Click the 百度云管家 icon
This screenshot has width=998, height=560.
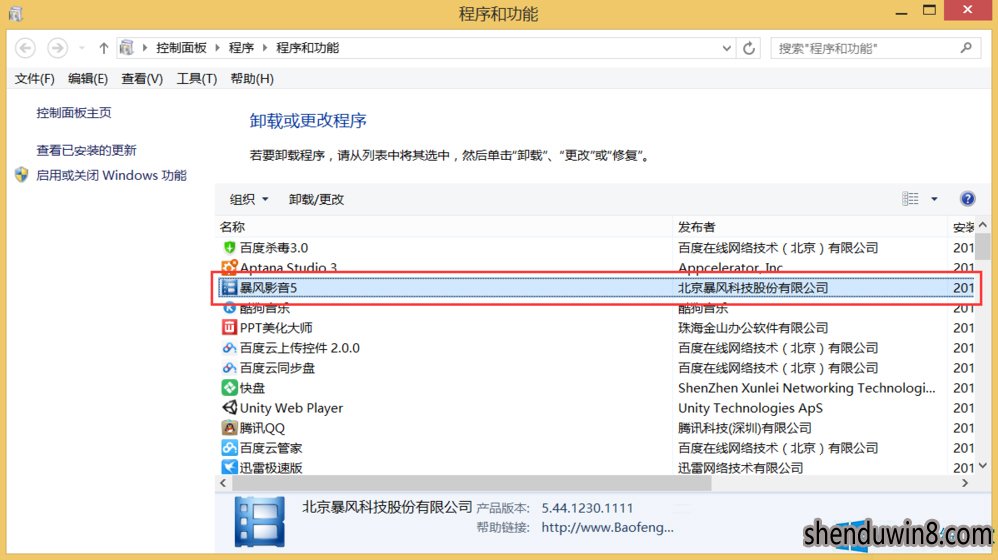click(x=229, y=447)
